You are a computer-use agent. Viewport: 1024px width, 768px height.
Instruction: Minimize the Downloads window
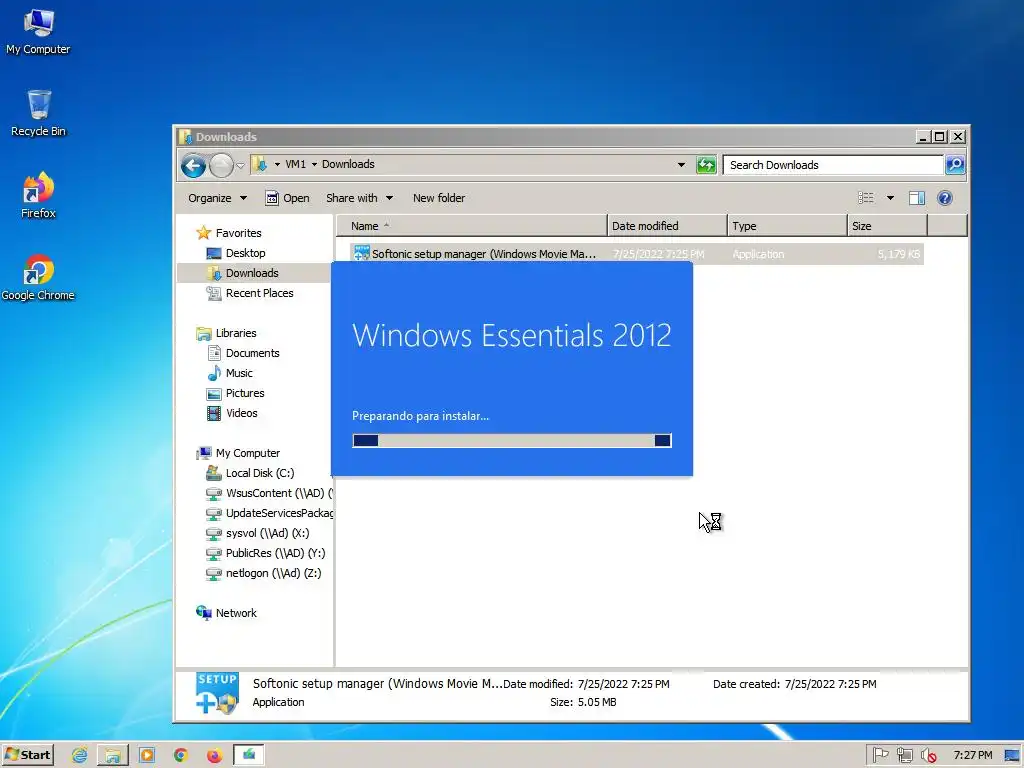(x=923, y=136)
